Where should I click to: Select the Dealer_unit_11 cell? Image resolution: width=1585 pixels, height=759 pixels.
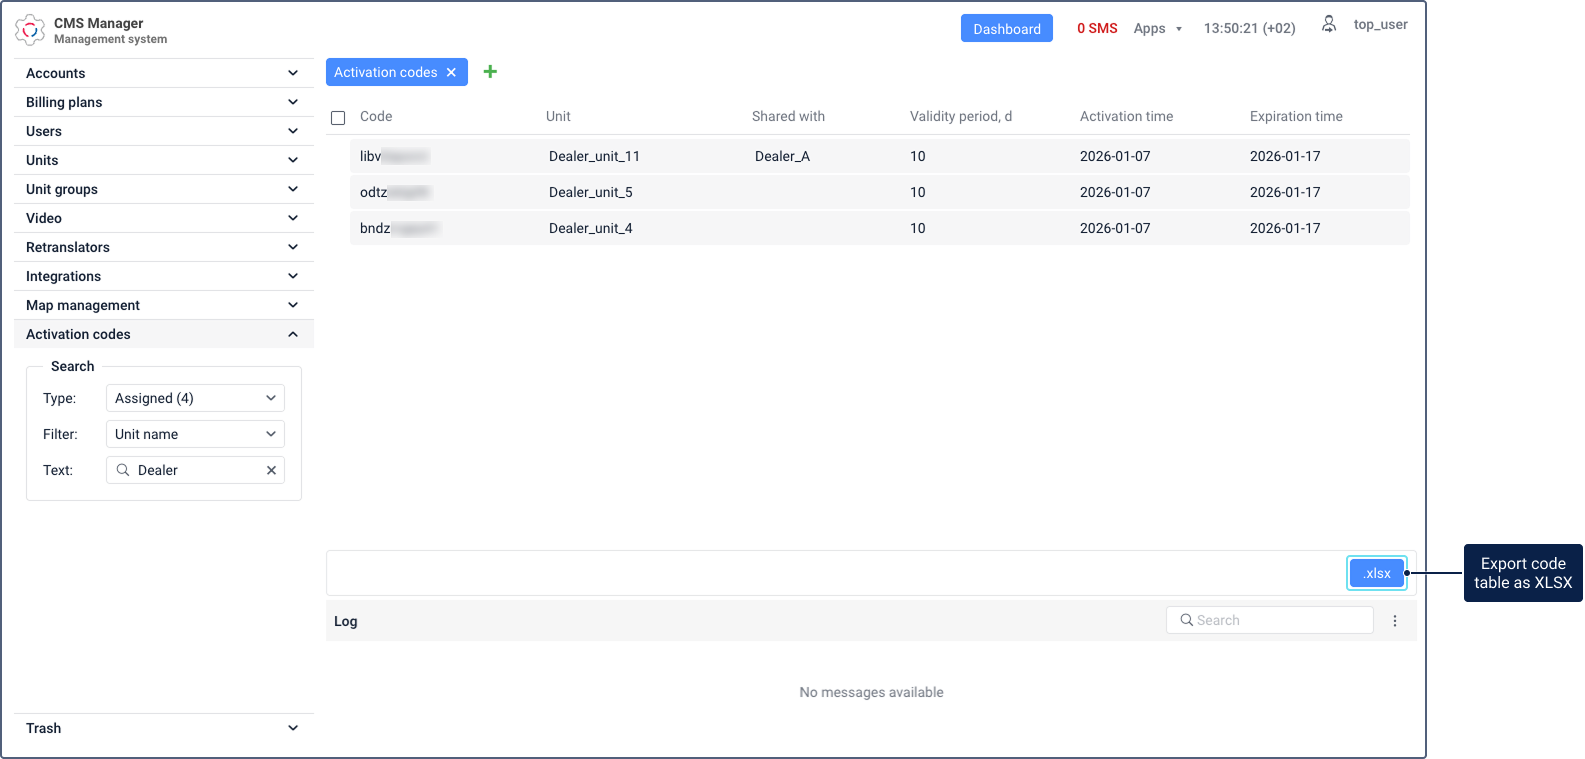pyautogui.click(x=594, y=156)
